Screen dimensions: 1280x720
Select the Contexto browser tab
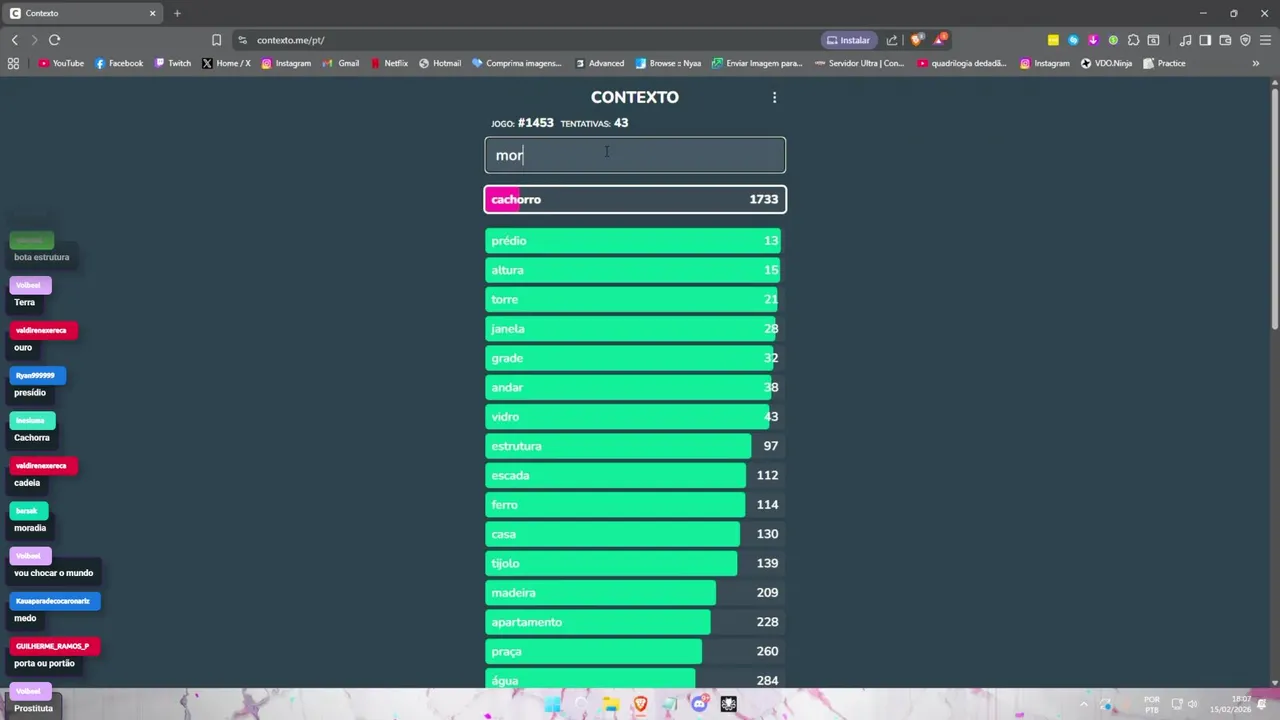(83, 13)
